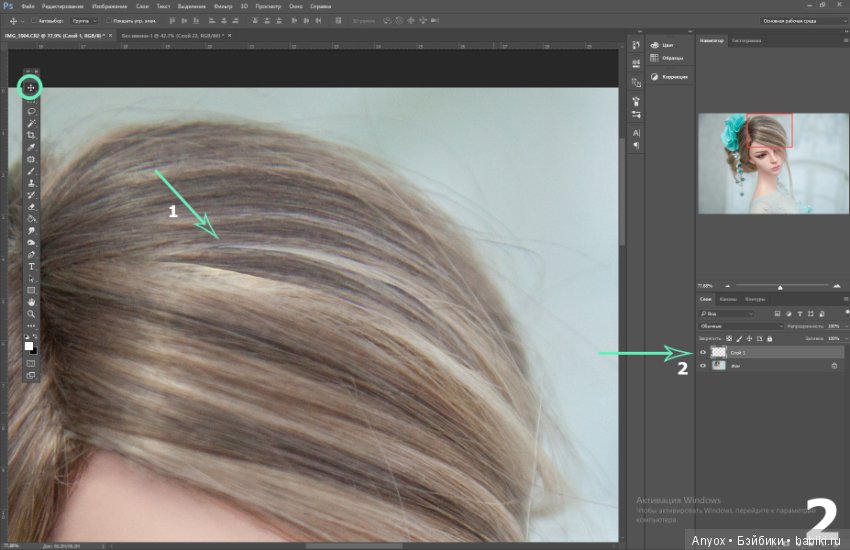
Task: Open the Группа auto-select dropdown
Action: click(84, 21)
